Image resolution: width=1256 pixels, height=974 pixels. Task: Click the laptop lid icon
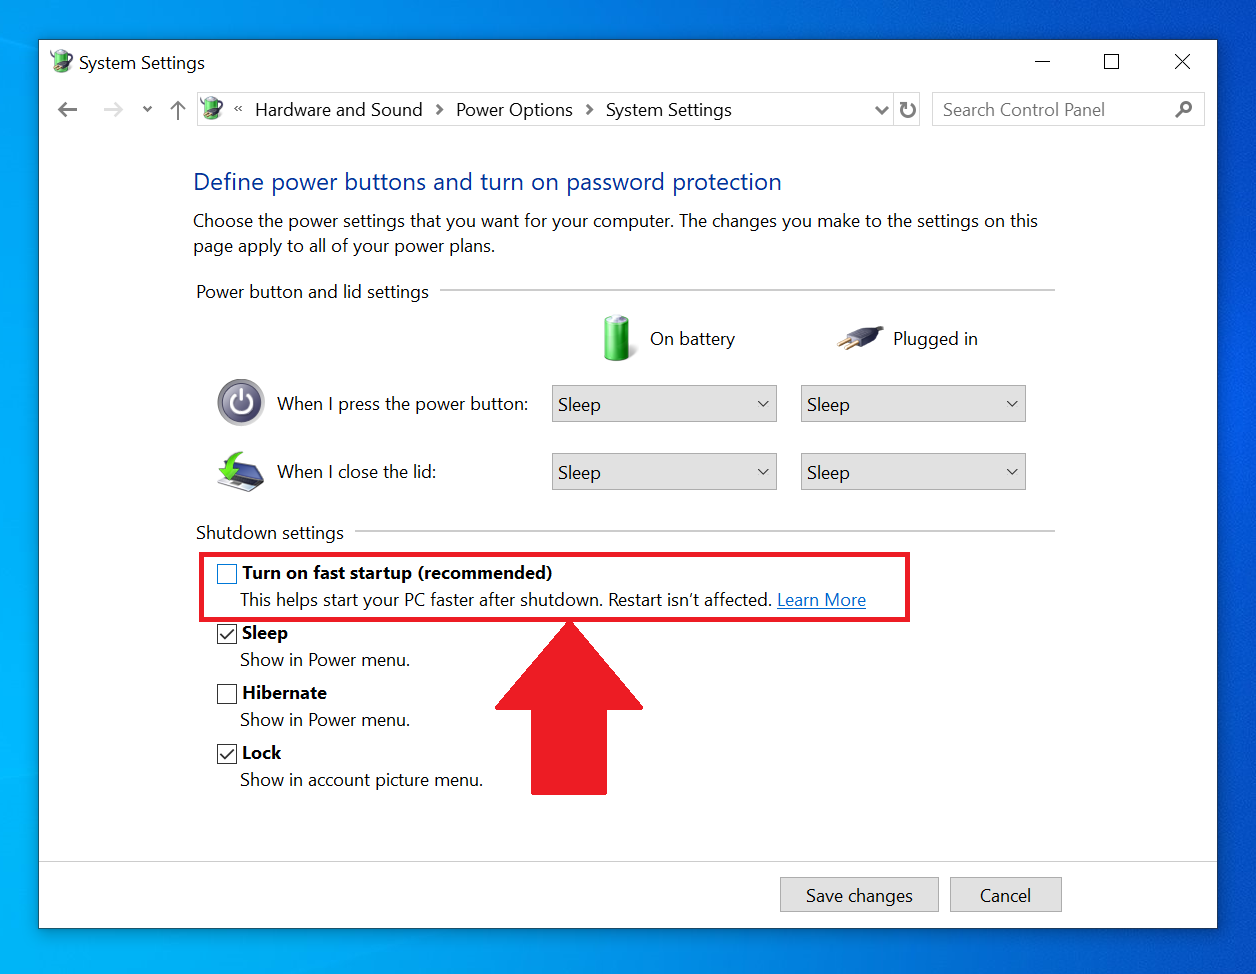[x=240, y=471]
